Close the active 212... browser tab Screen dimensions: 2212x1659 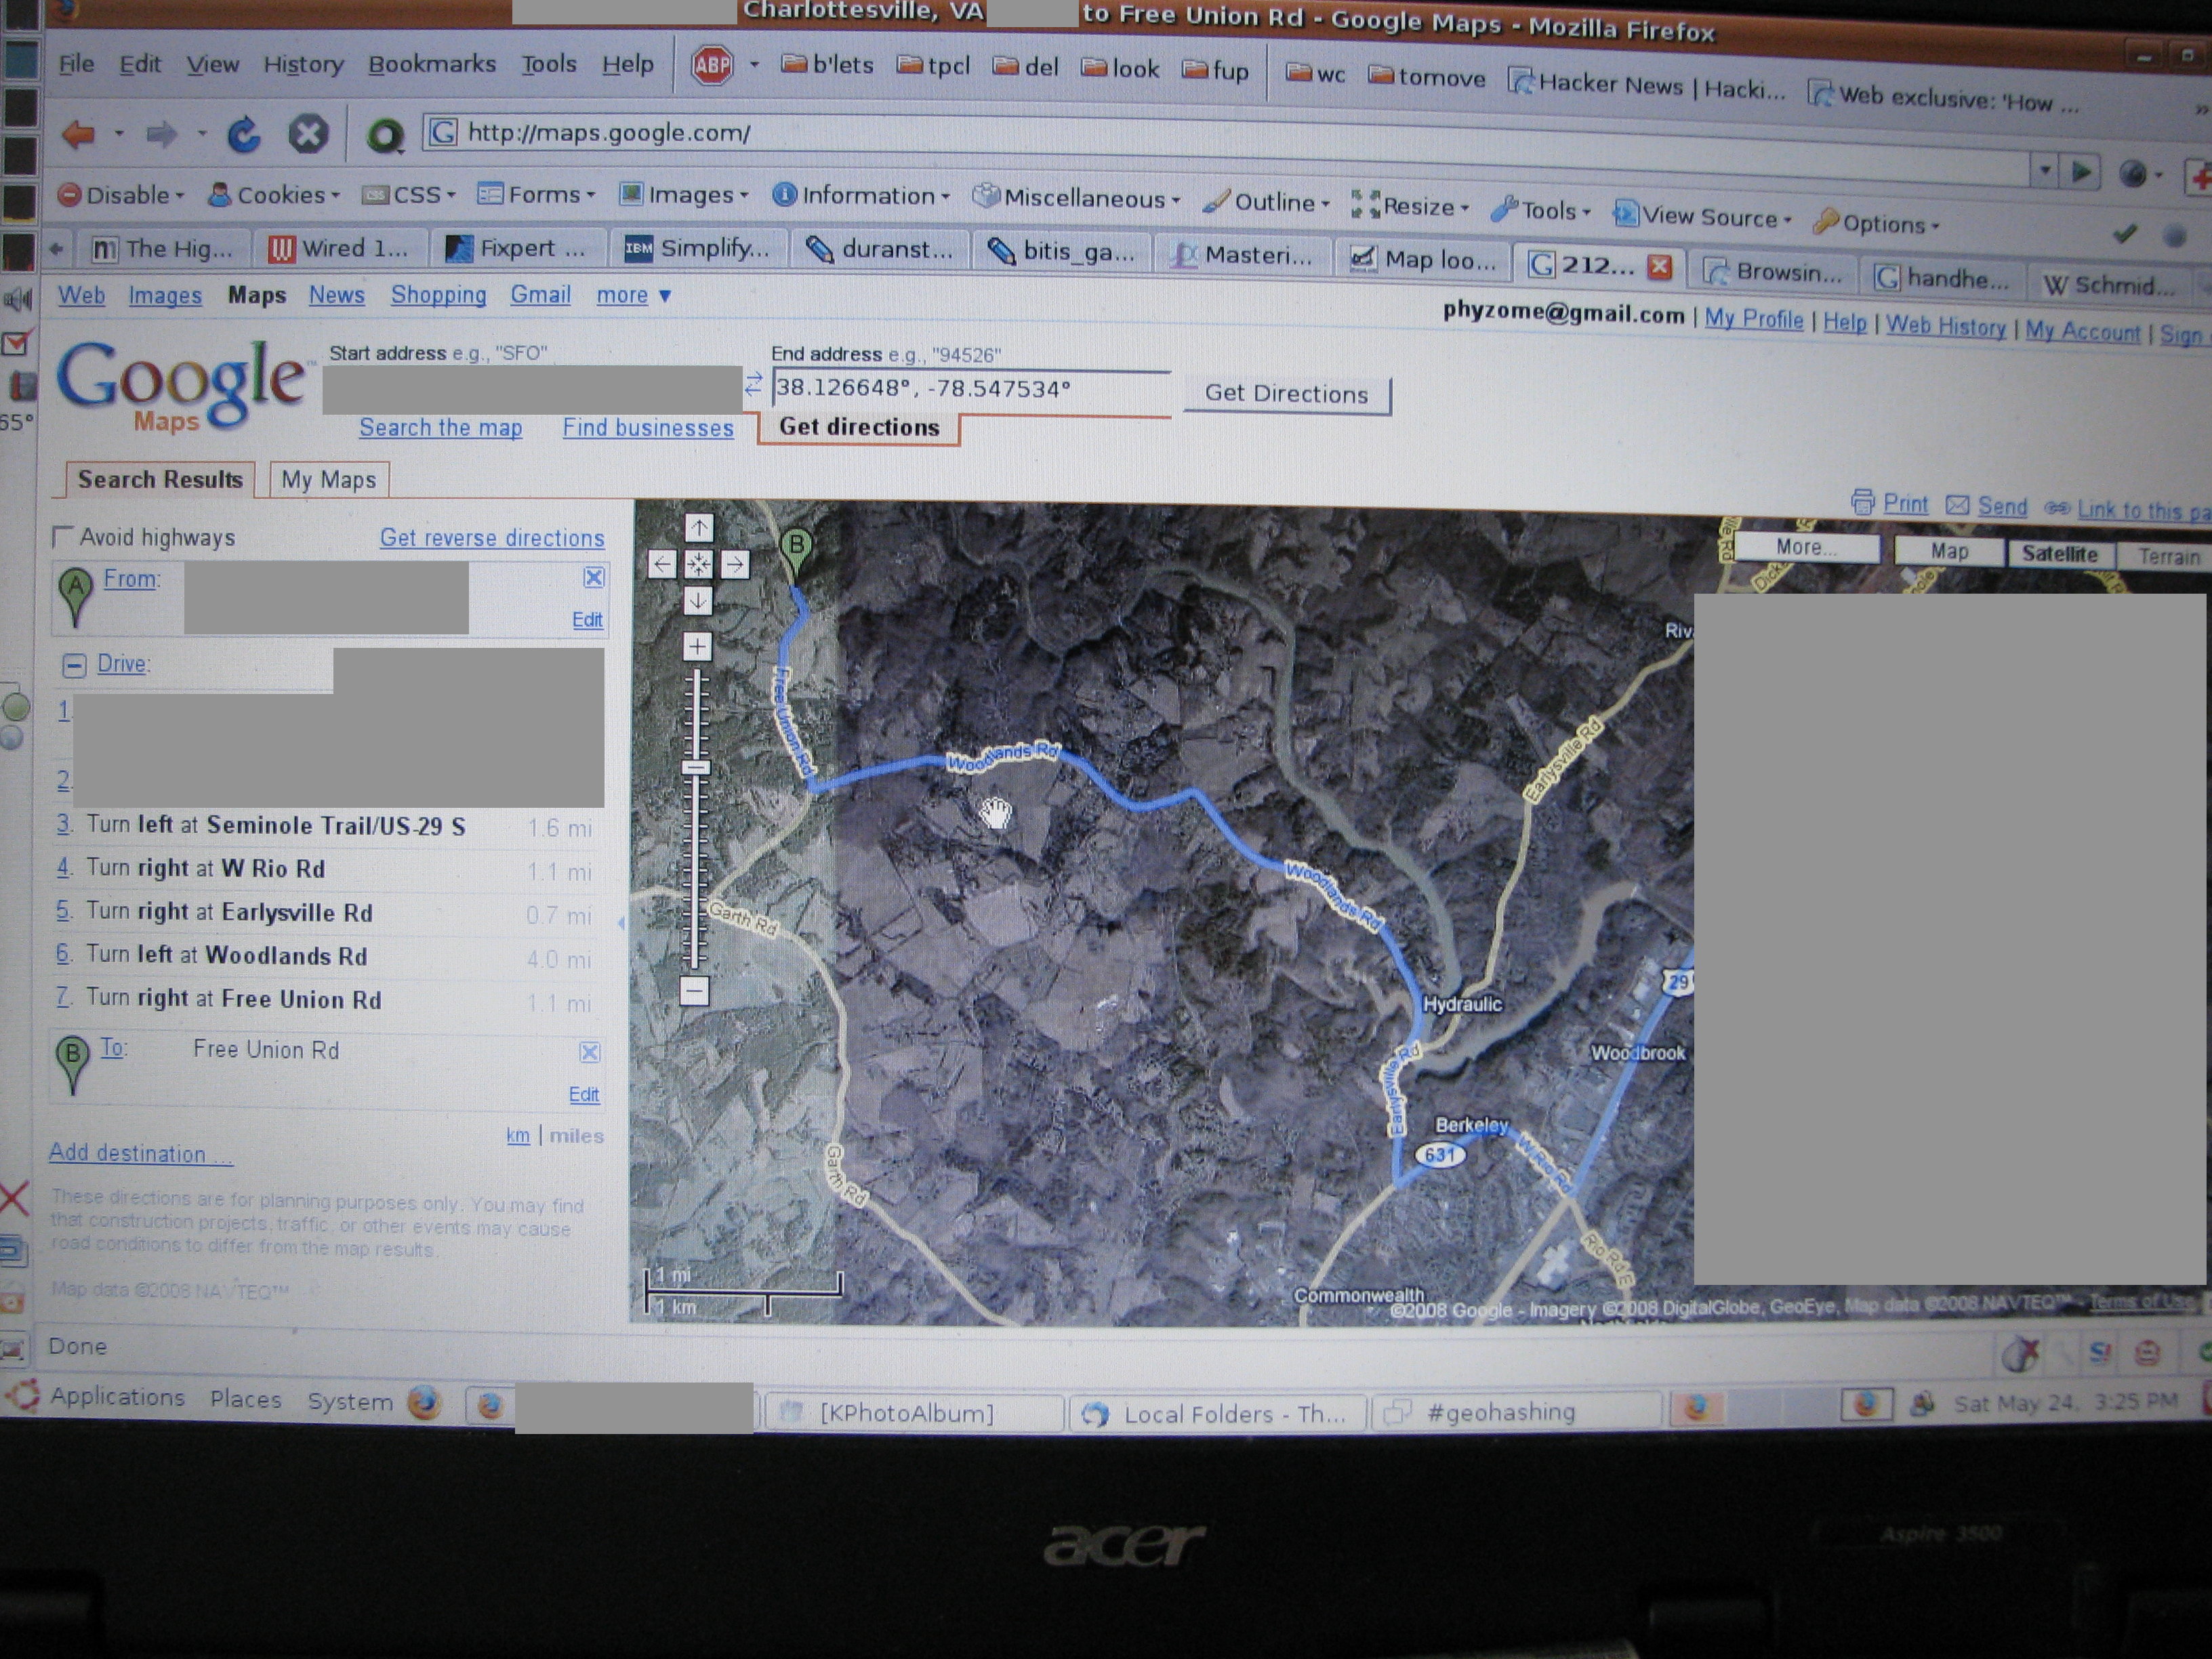[x=1660, y=266]
